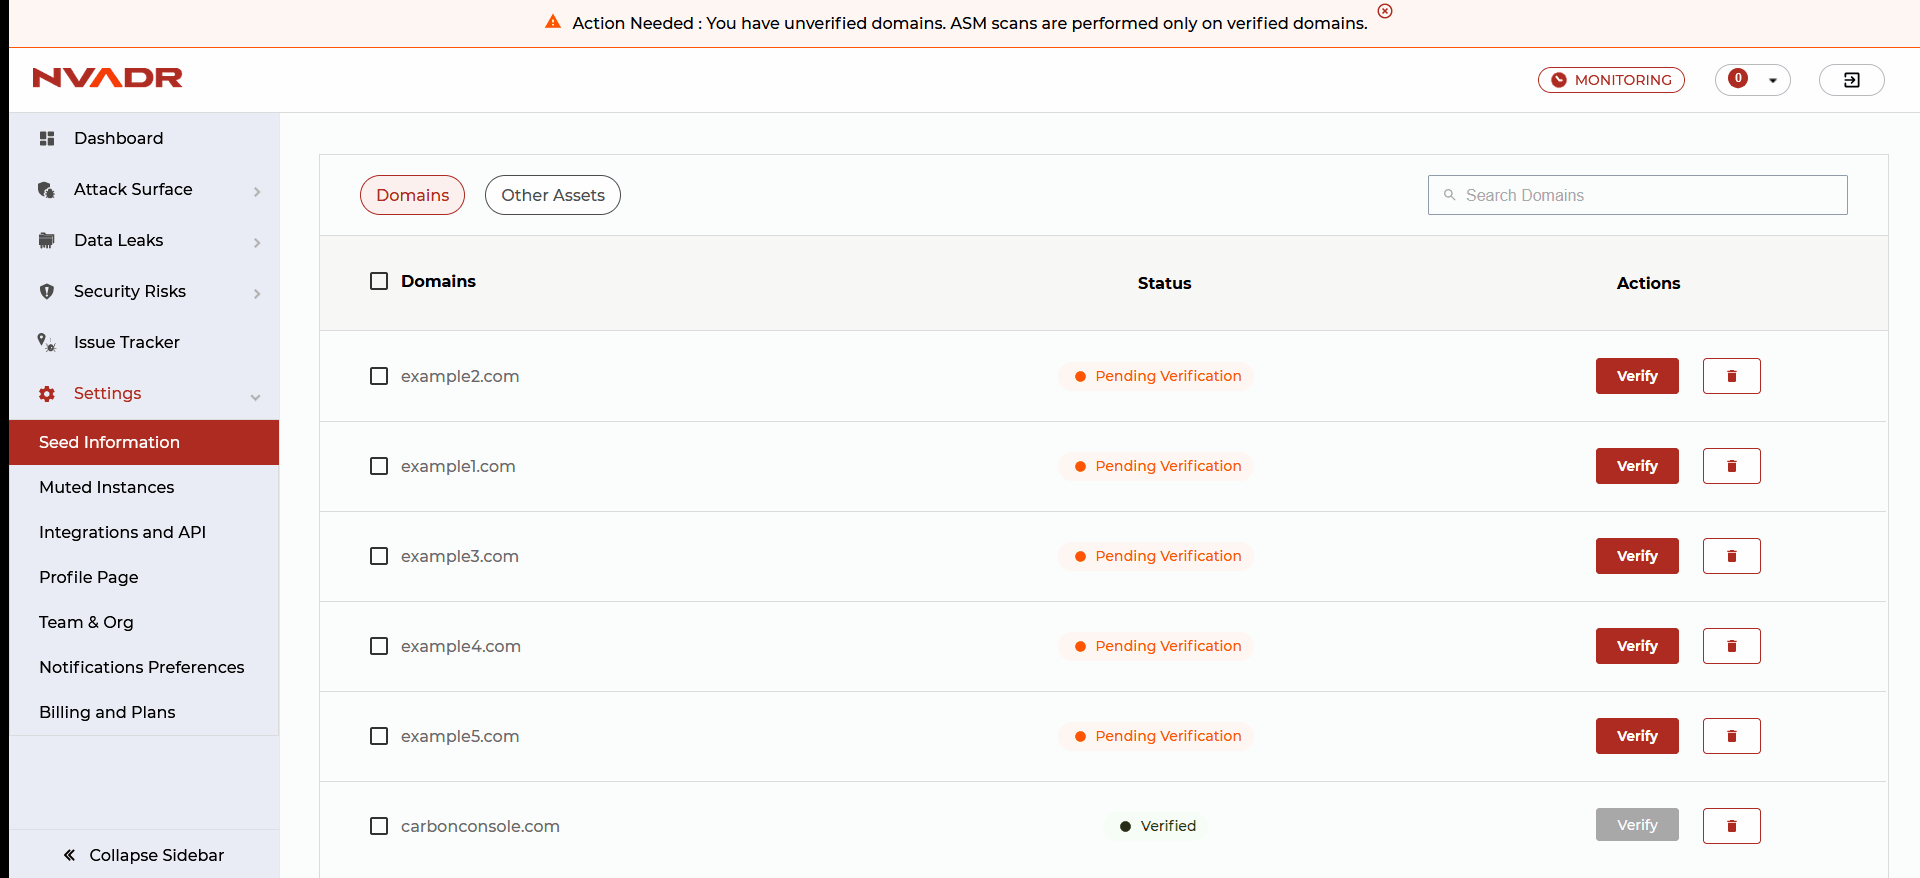Expand the Security Risks chevron
Viewport: 1920px width, 878px height.
click(x=257, y=293)
